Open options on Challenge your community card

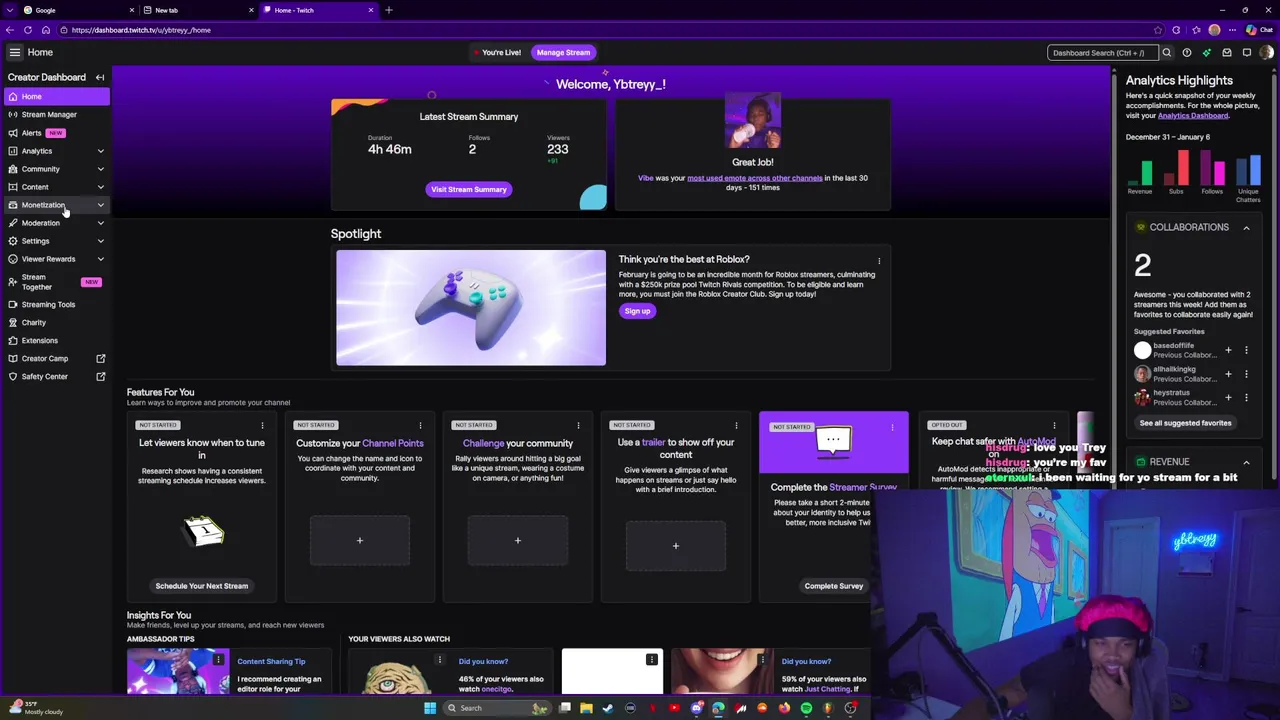(x=578, y=425)
